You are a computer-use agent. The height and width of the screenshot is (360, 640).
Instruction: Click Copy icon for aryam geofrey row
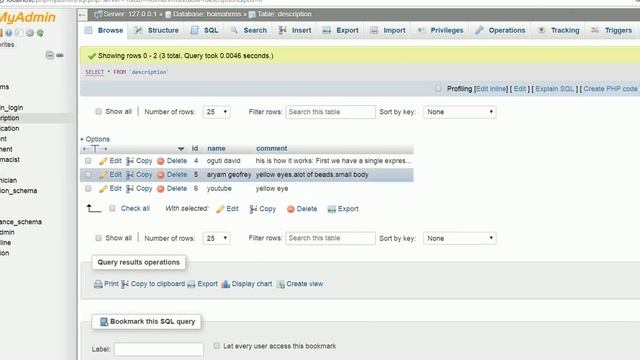tap(130, 175)
